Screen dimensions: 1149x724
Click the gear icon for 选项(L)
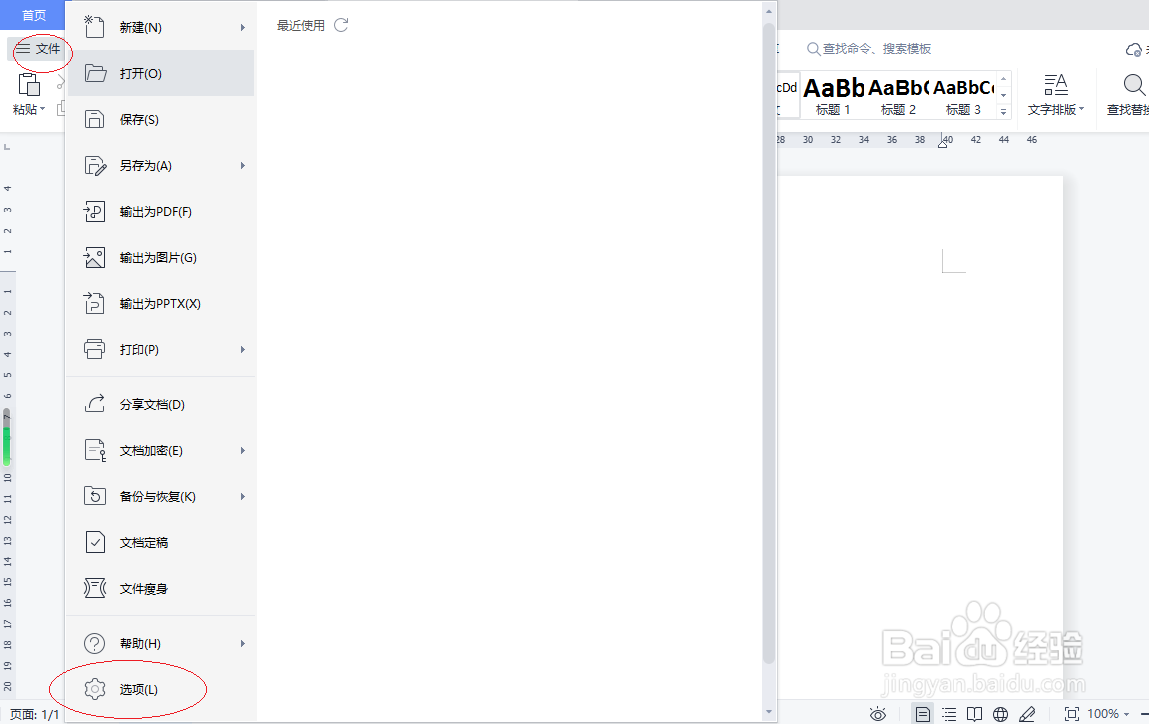95,689
